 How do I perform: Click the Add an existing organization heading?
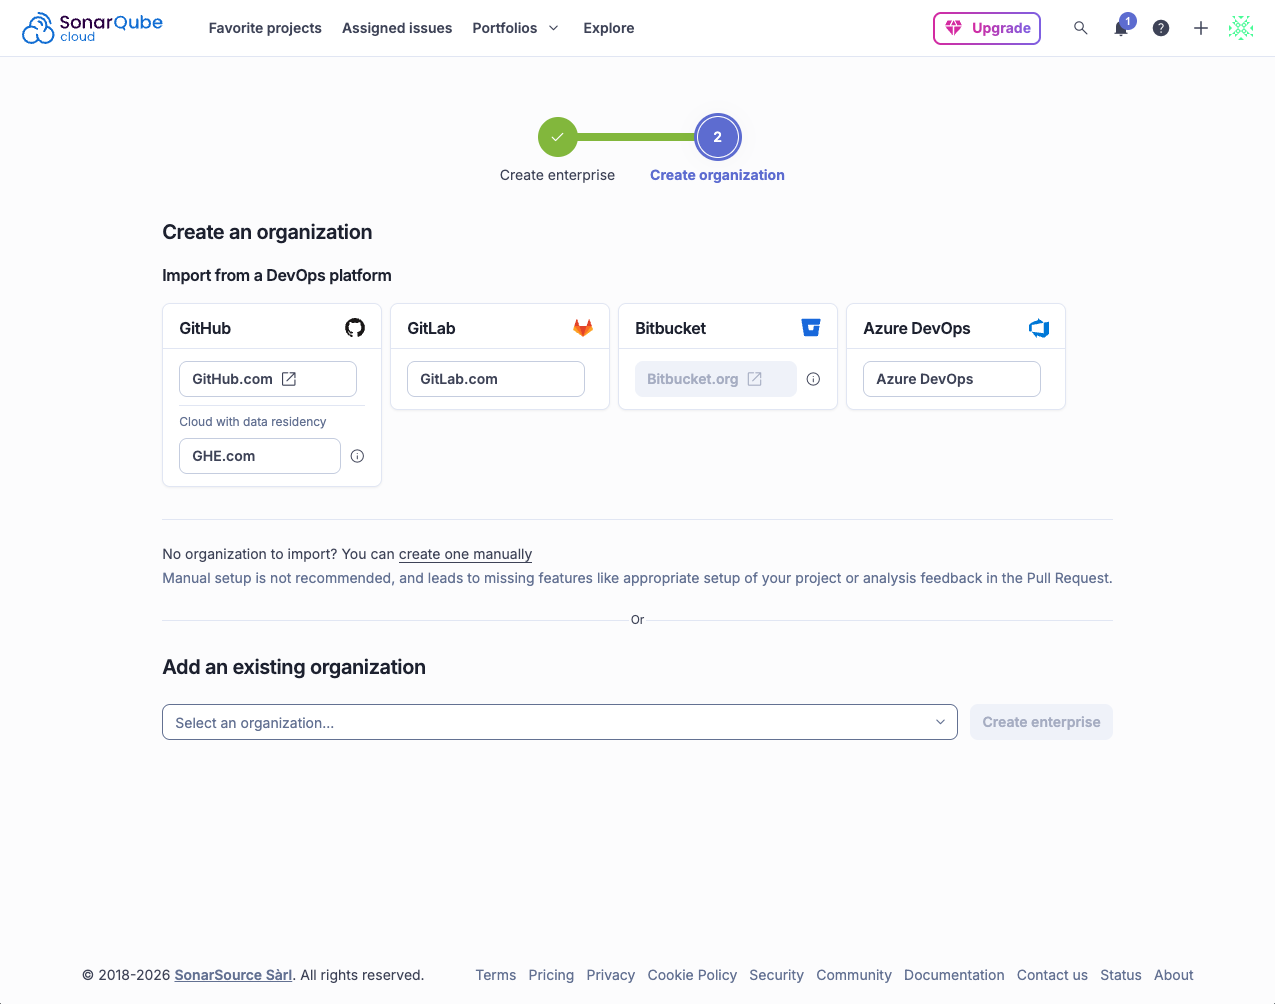point(294,667)
